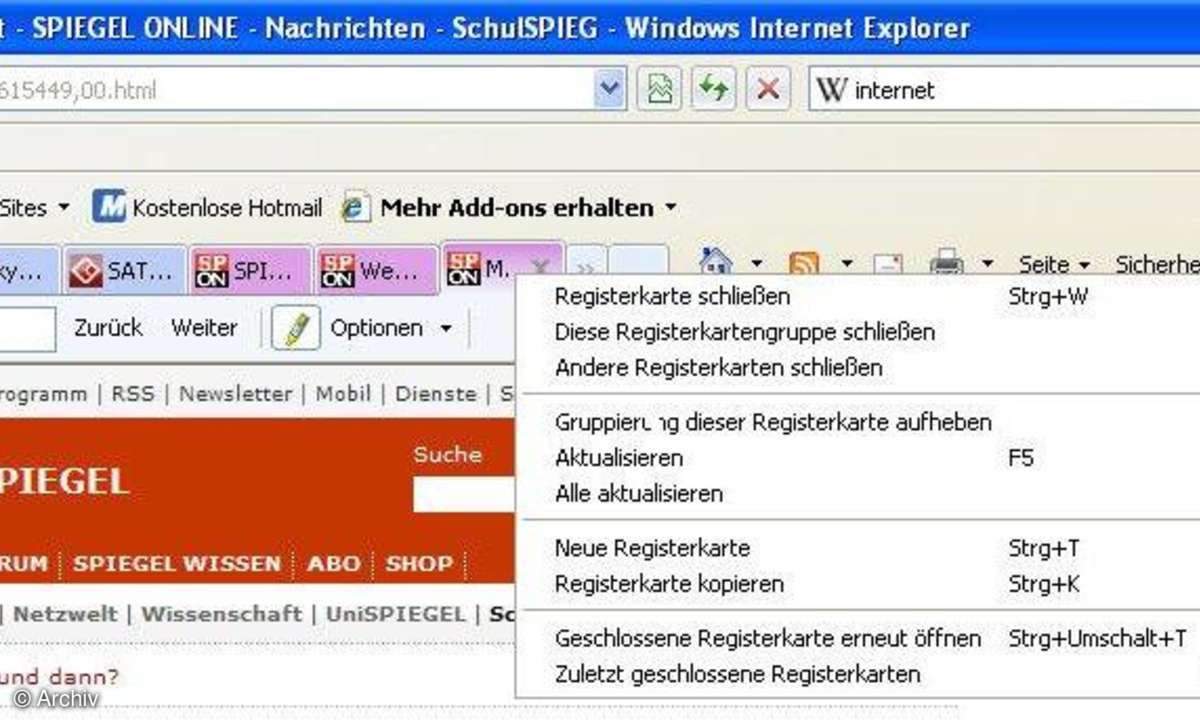
Task: Click the Zurück search button
Action: (108, 328)
